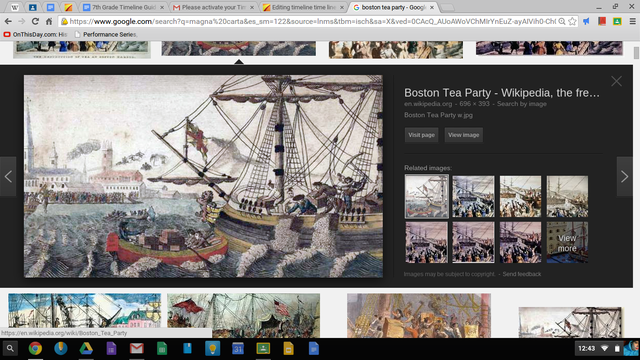The image size is (640, 360).
Task: Open Google Sheets green shelf icon
Action: (x=162, y=349)
